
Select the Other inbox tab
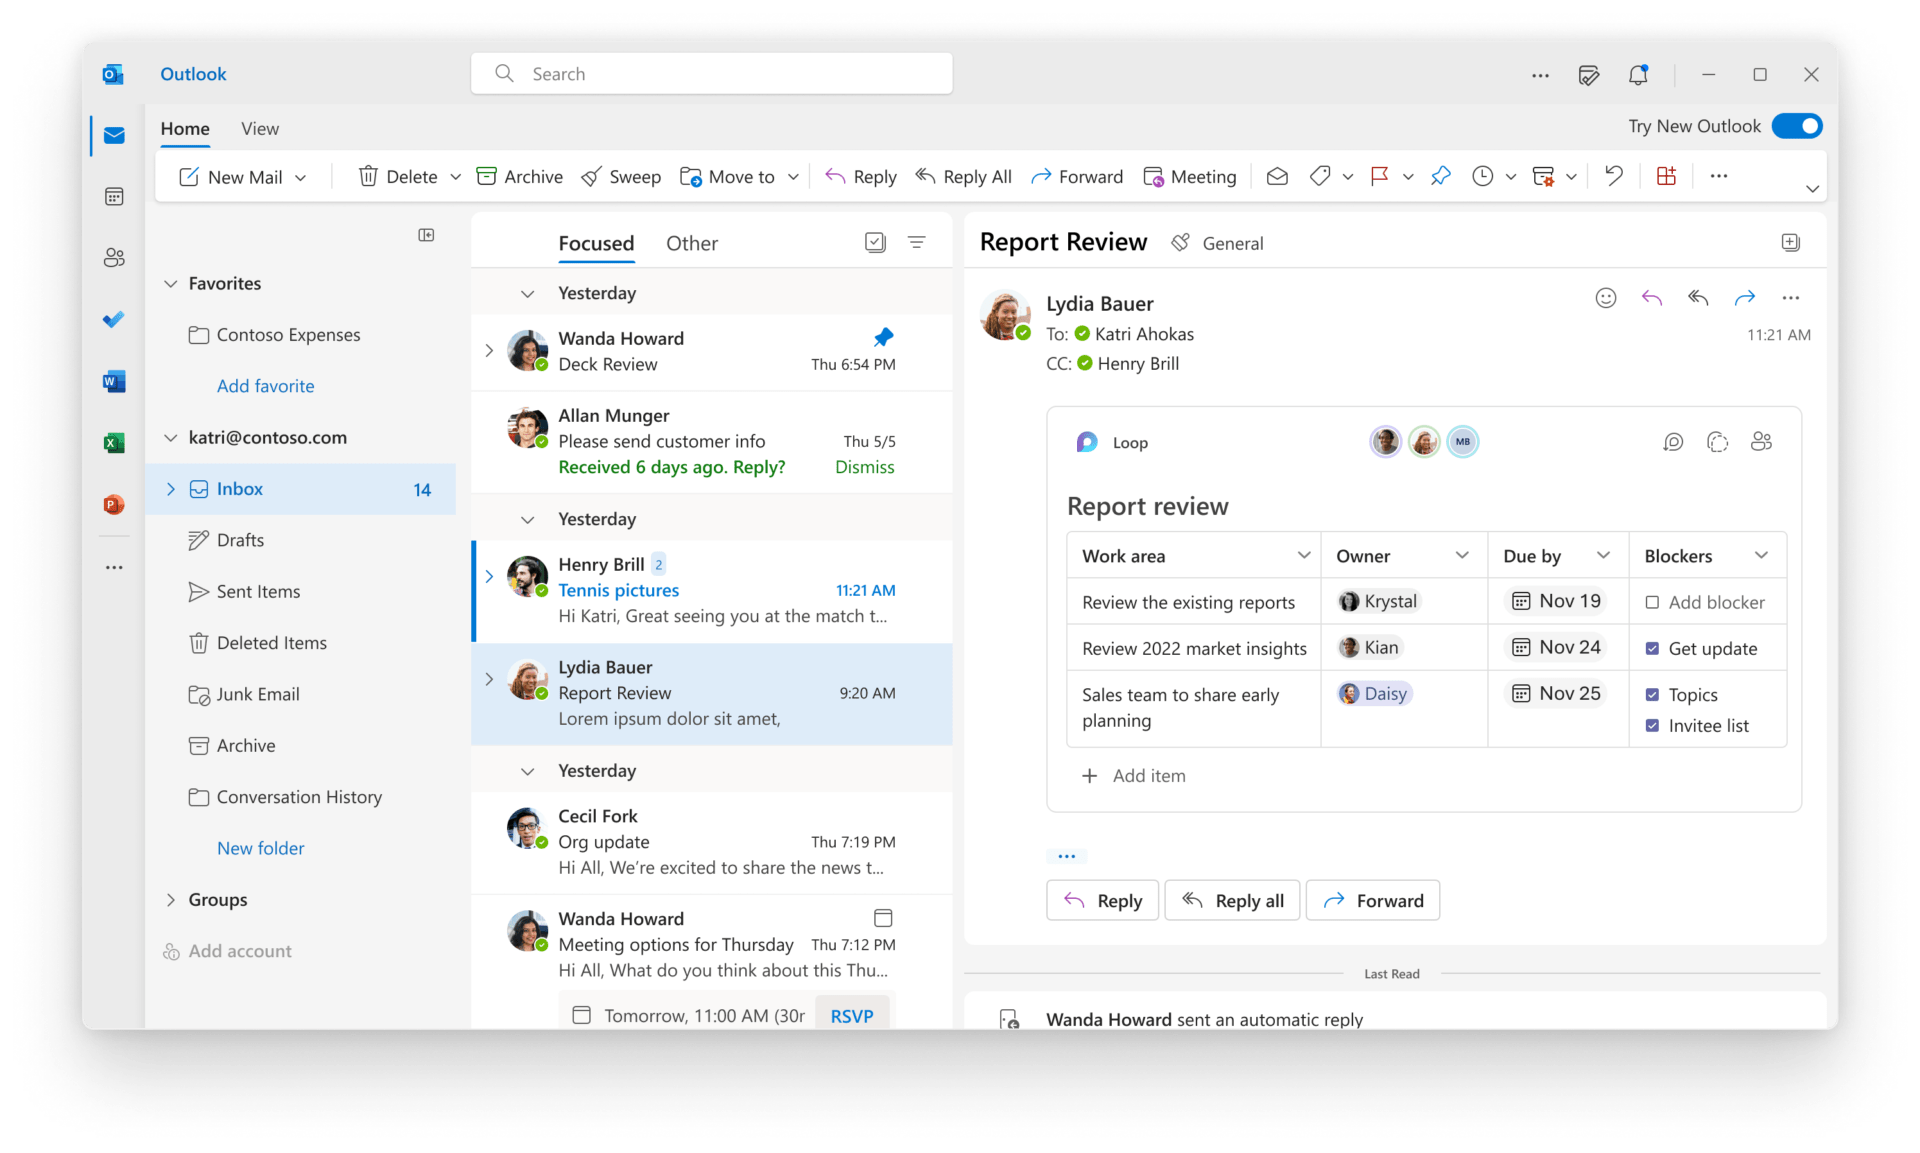click(x=691, y=243)
